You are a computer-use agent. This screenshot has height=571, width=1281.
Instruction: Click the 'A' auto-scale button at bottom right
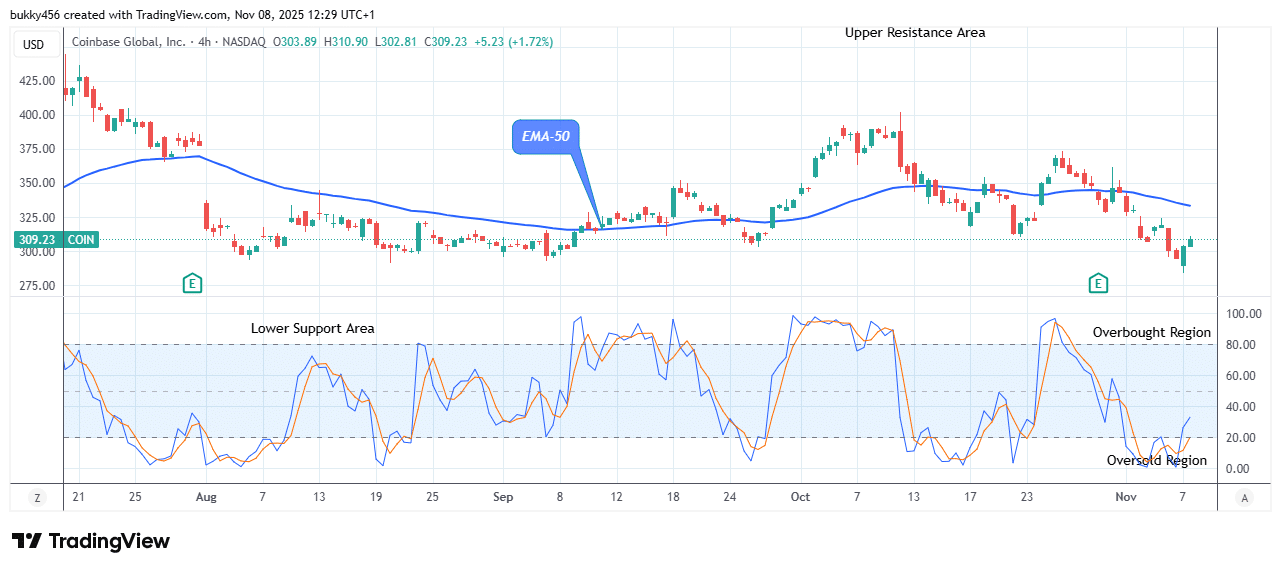click(x=1244, y=497)
